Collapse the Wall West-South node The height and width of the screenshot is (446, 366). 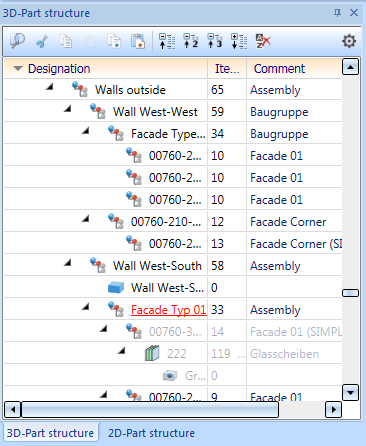tap(68, 263)
